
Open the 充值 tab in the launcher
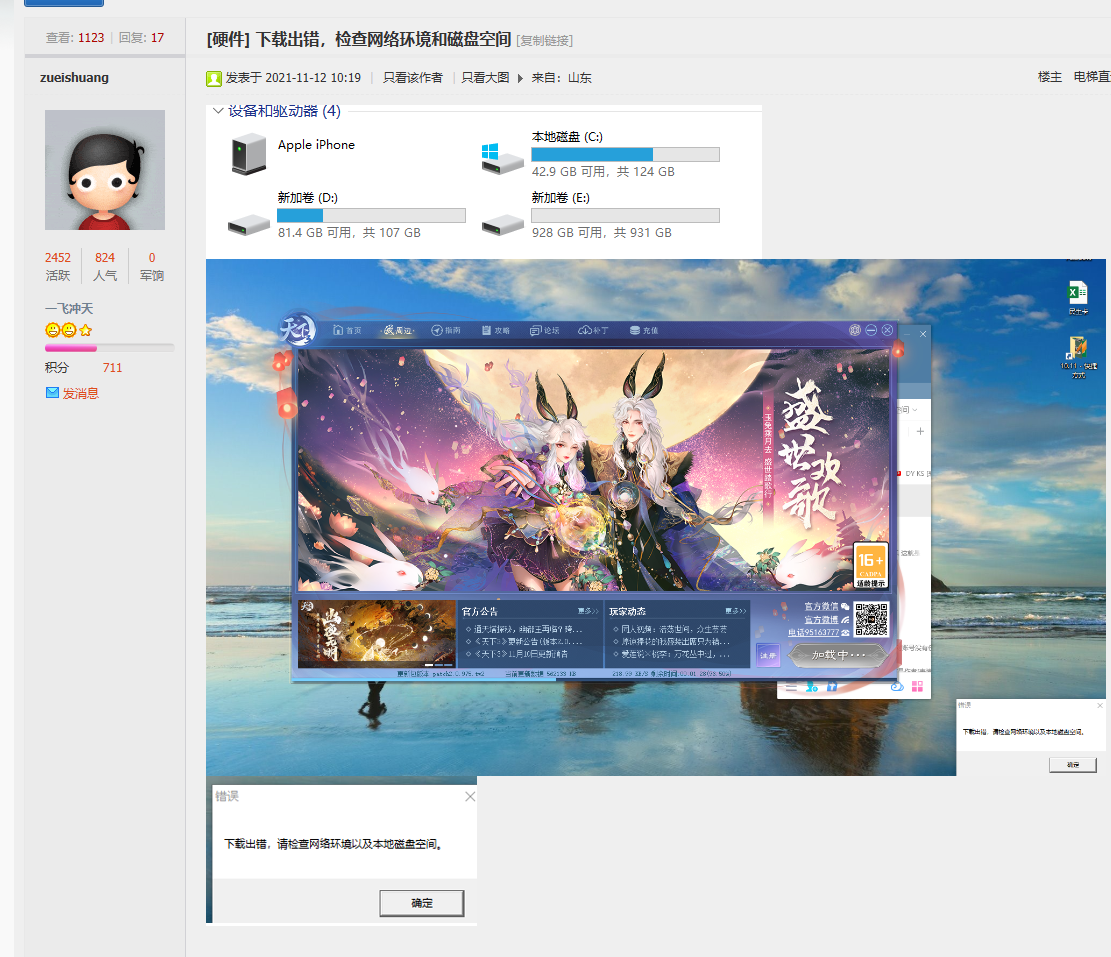644,330
